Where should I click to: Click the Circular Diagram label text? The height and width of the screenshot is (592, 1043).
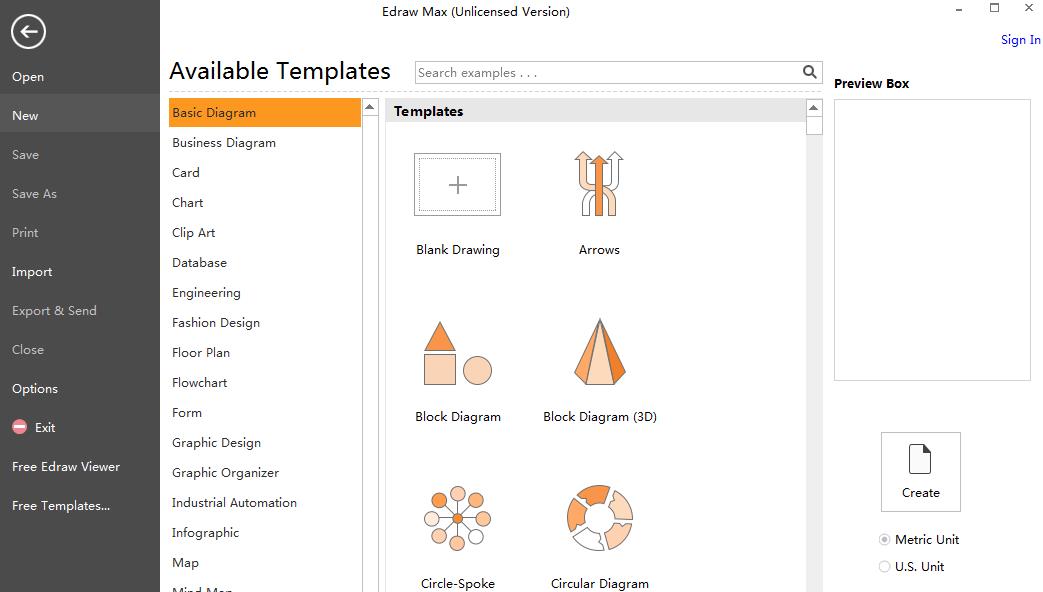point(599,583)
